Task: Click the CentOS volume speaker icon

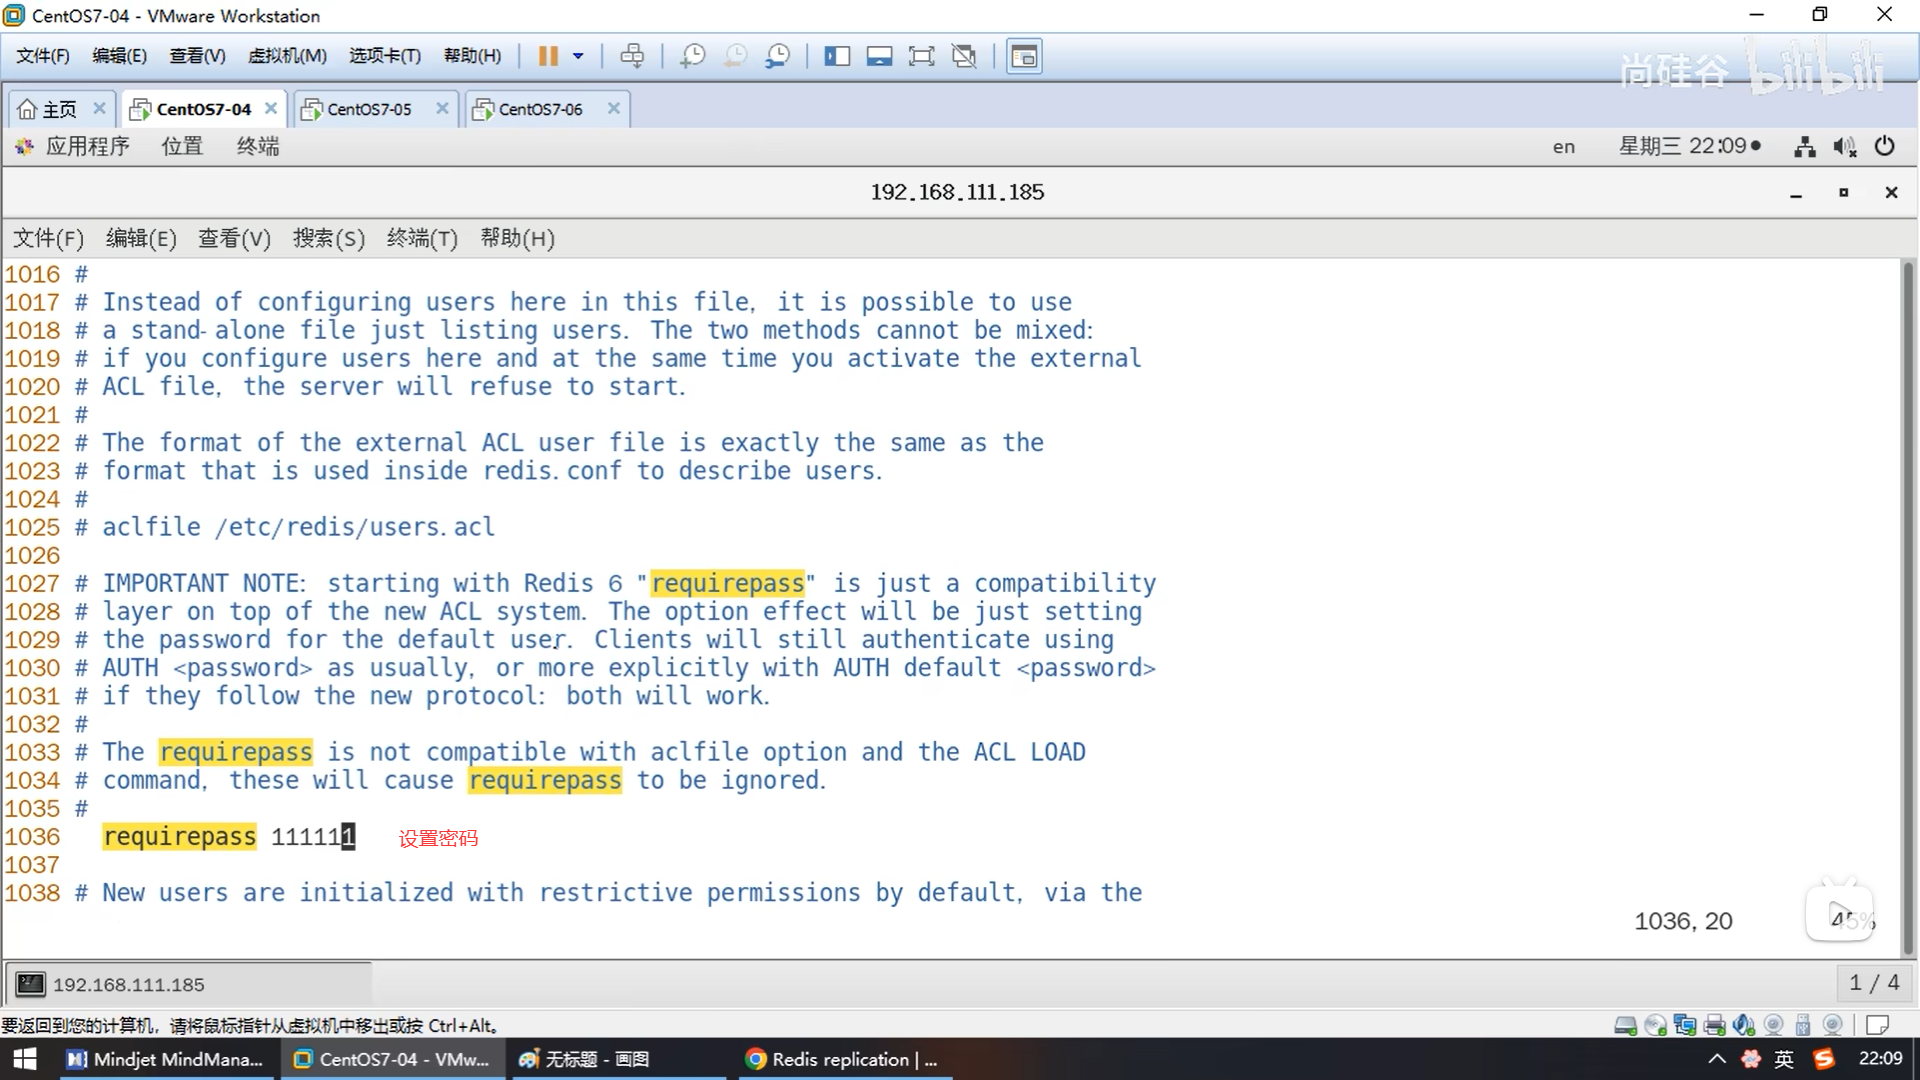Action: (1845, 147)
